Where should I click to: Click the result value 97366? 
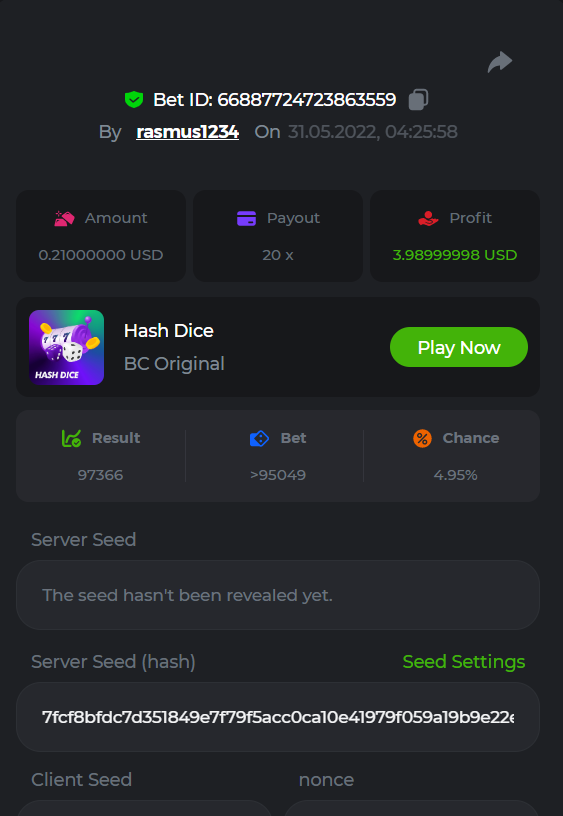click(x=100, y=475)
